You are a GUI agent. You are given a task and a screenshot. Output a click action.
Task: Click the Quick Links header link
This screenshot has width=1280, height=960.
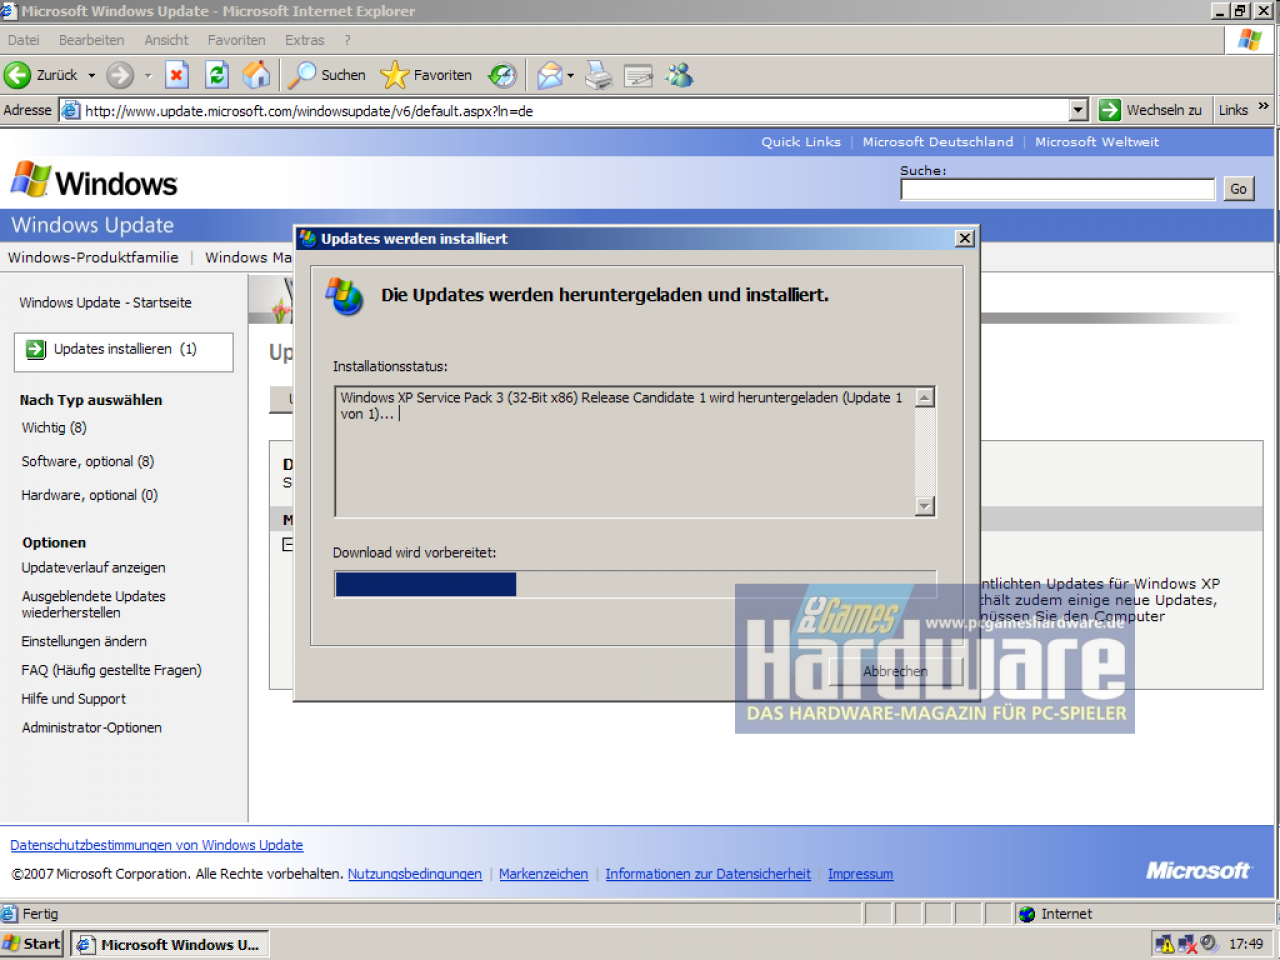801,142
